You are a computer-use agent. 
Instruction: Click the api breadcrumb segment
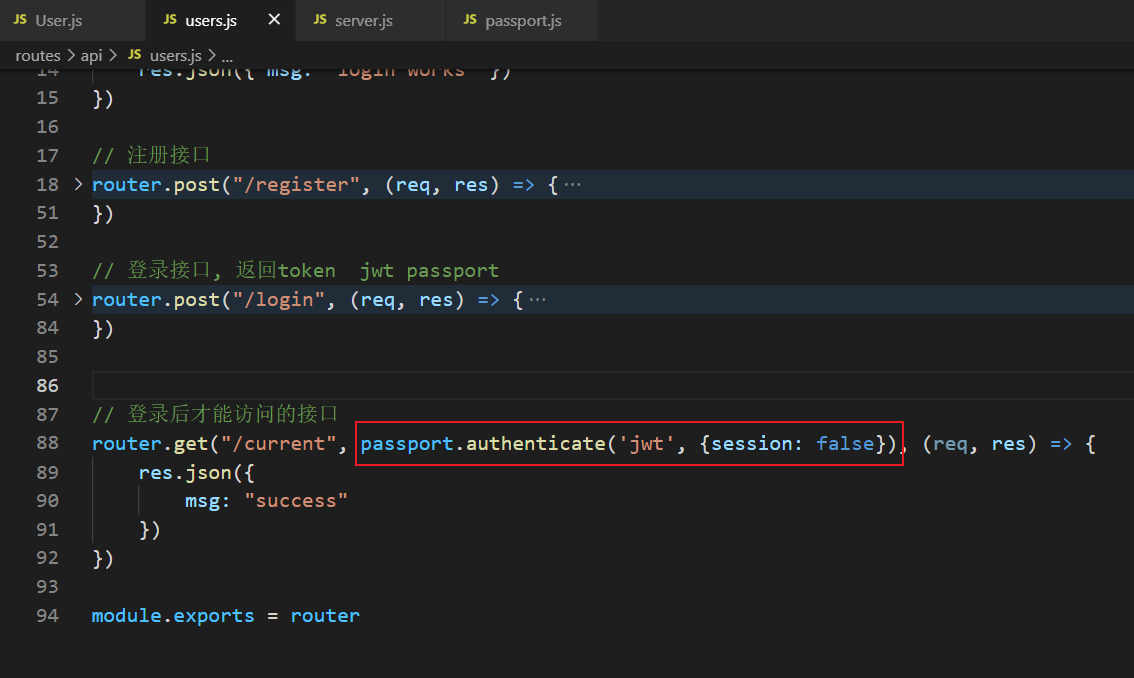coord(91,55)
